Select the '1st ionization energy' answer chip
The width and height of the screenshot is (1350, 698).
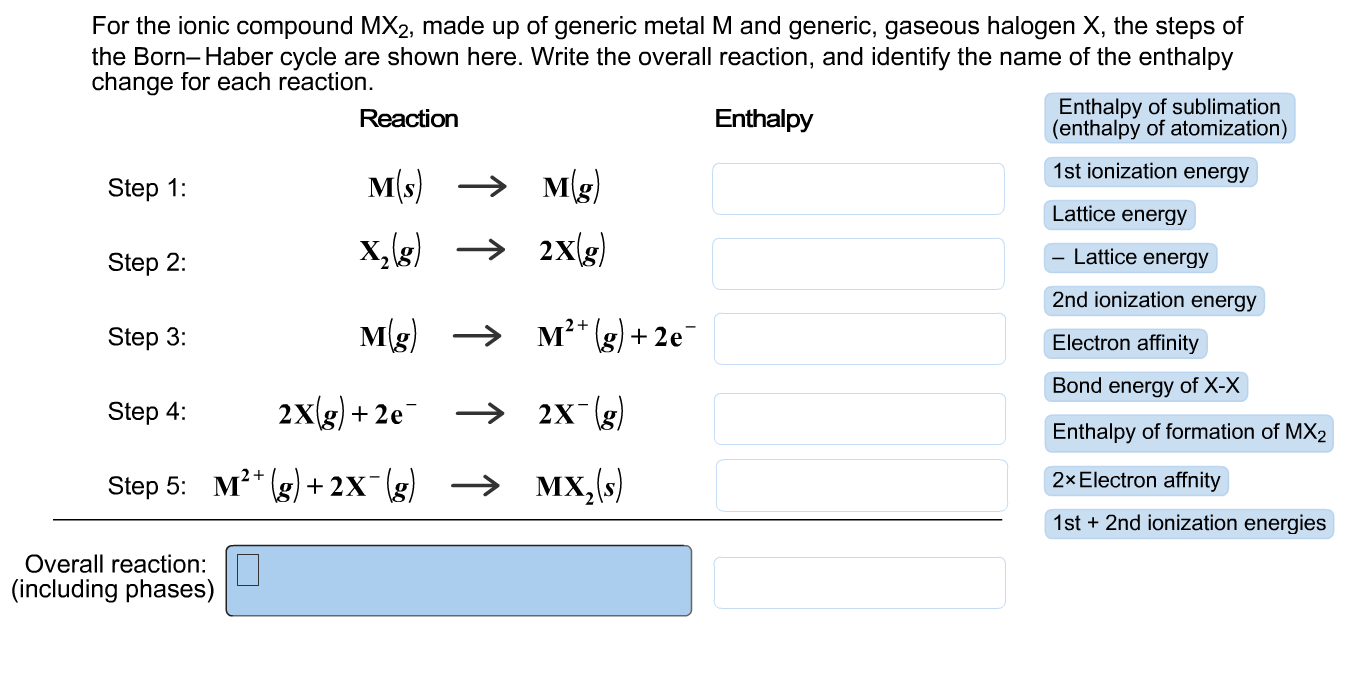click(1150, 171)
